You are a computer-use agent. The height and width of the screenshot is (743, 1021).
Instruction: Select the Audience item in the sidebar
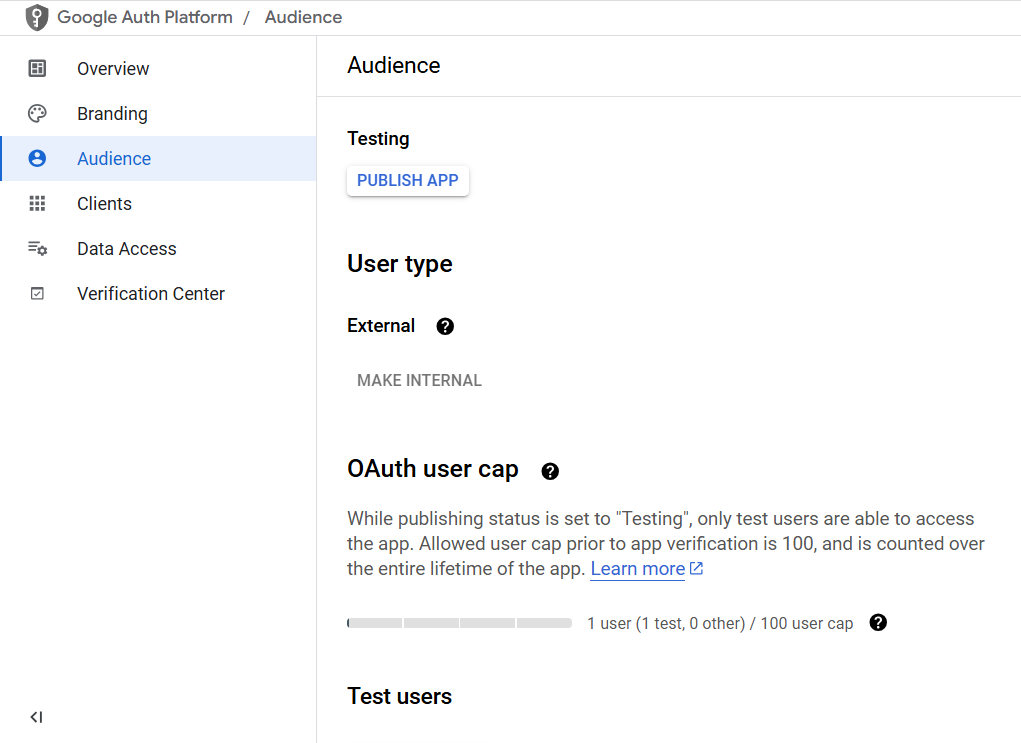point(114,159)
